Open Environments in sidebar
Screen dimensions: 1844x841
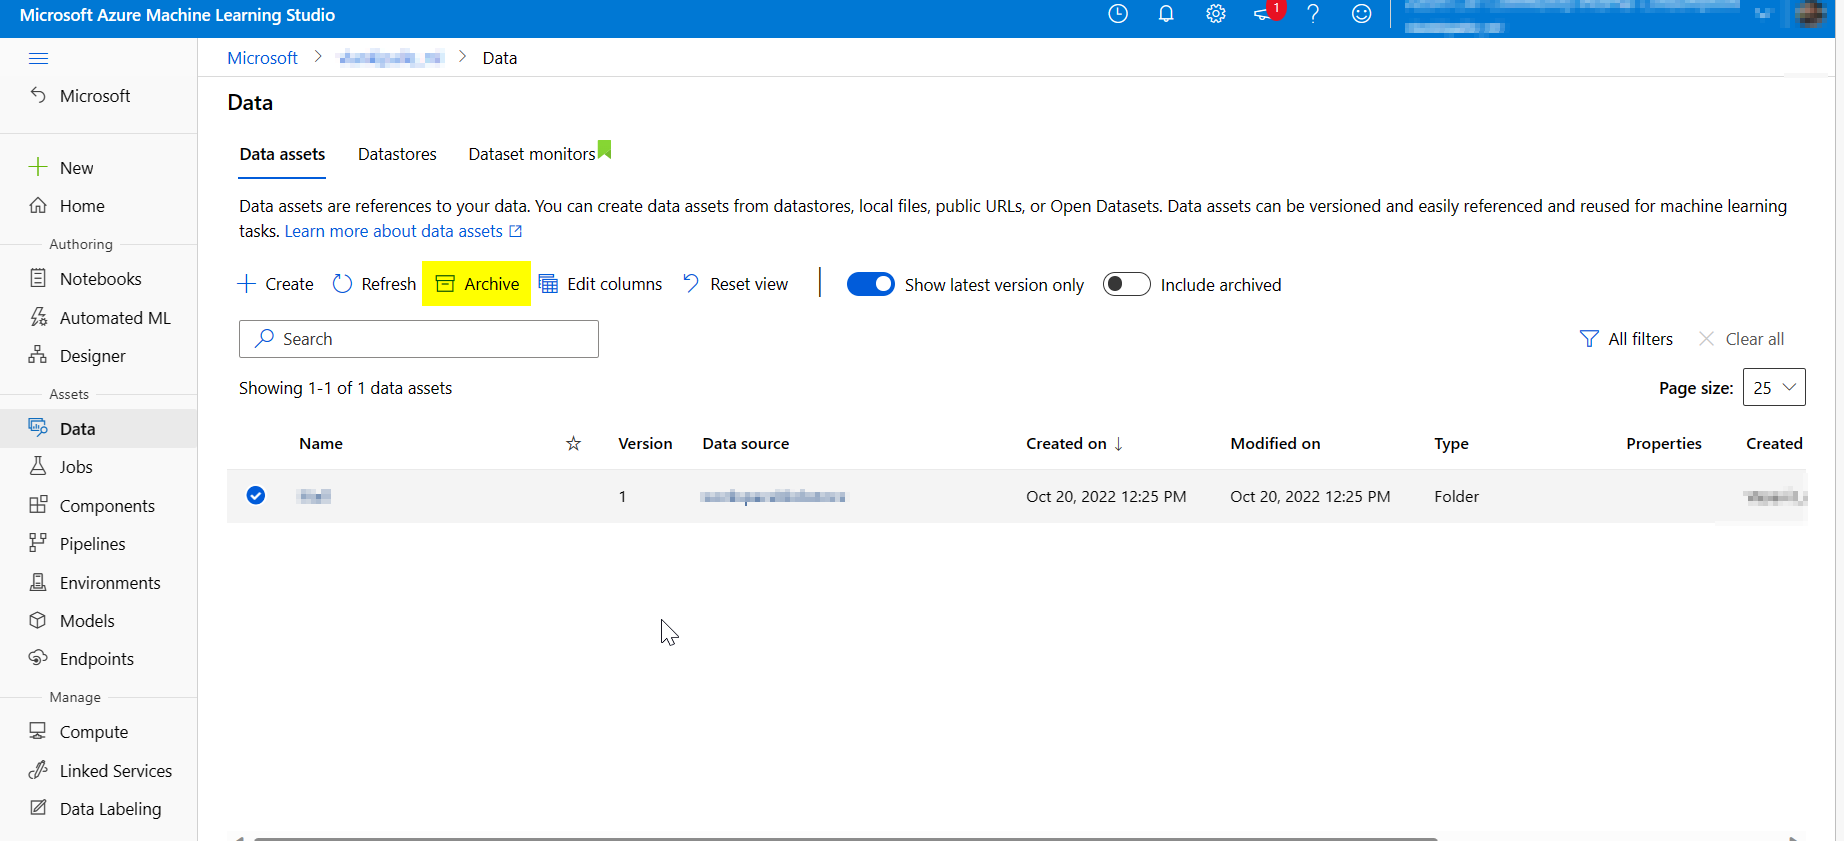(99, 583)
